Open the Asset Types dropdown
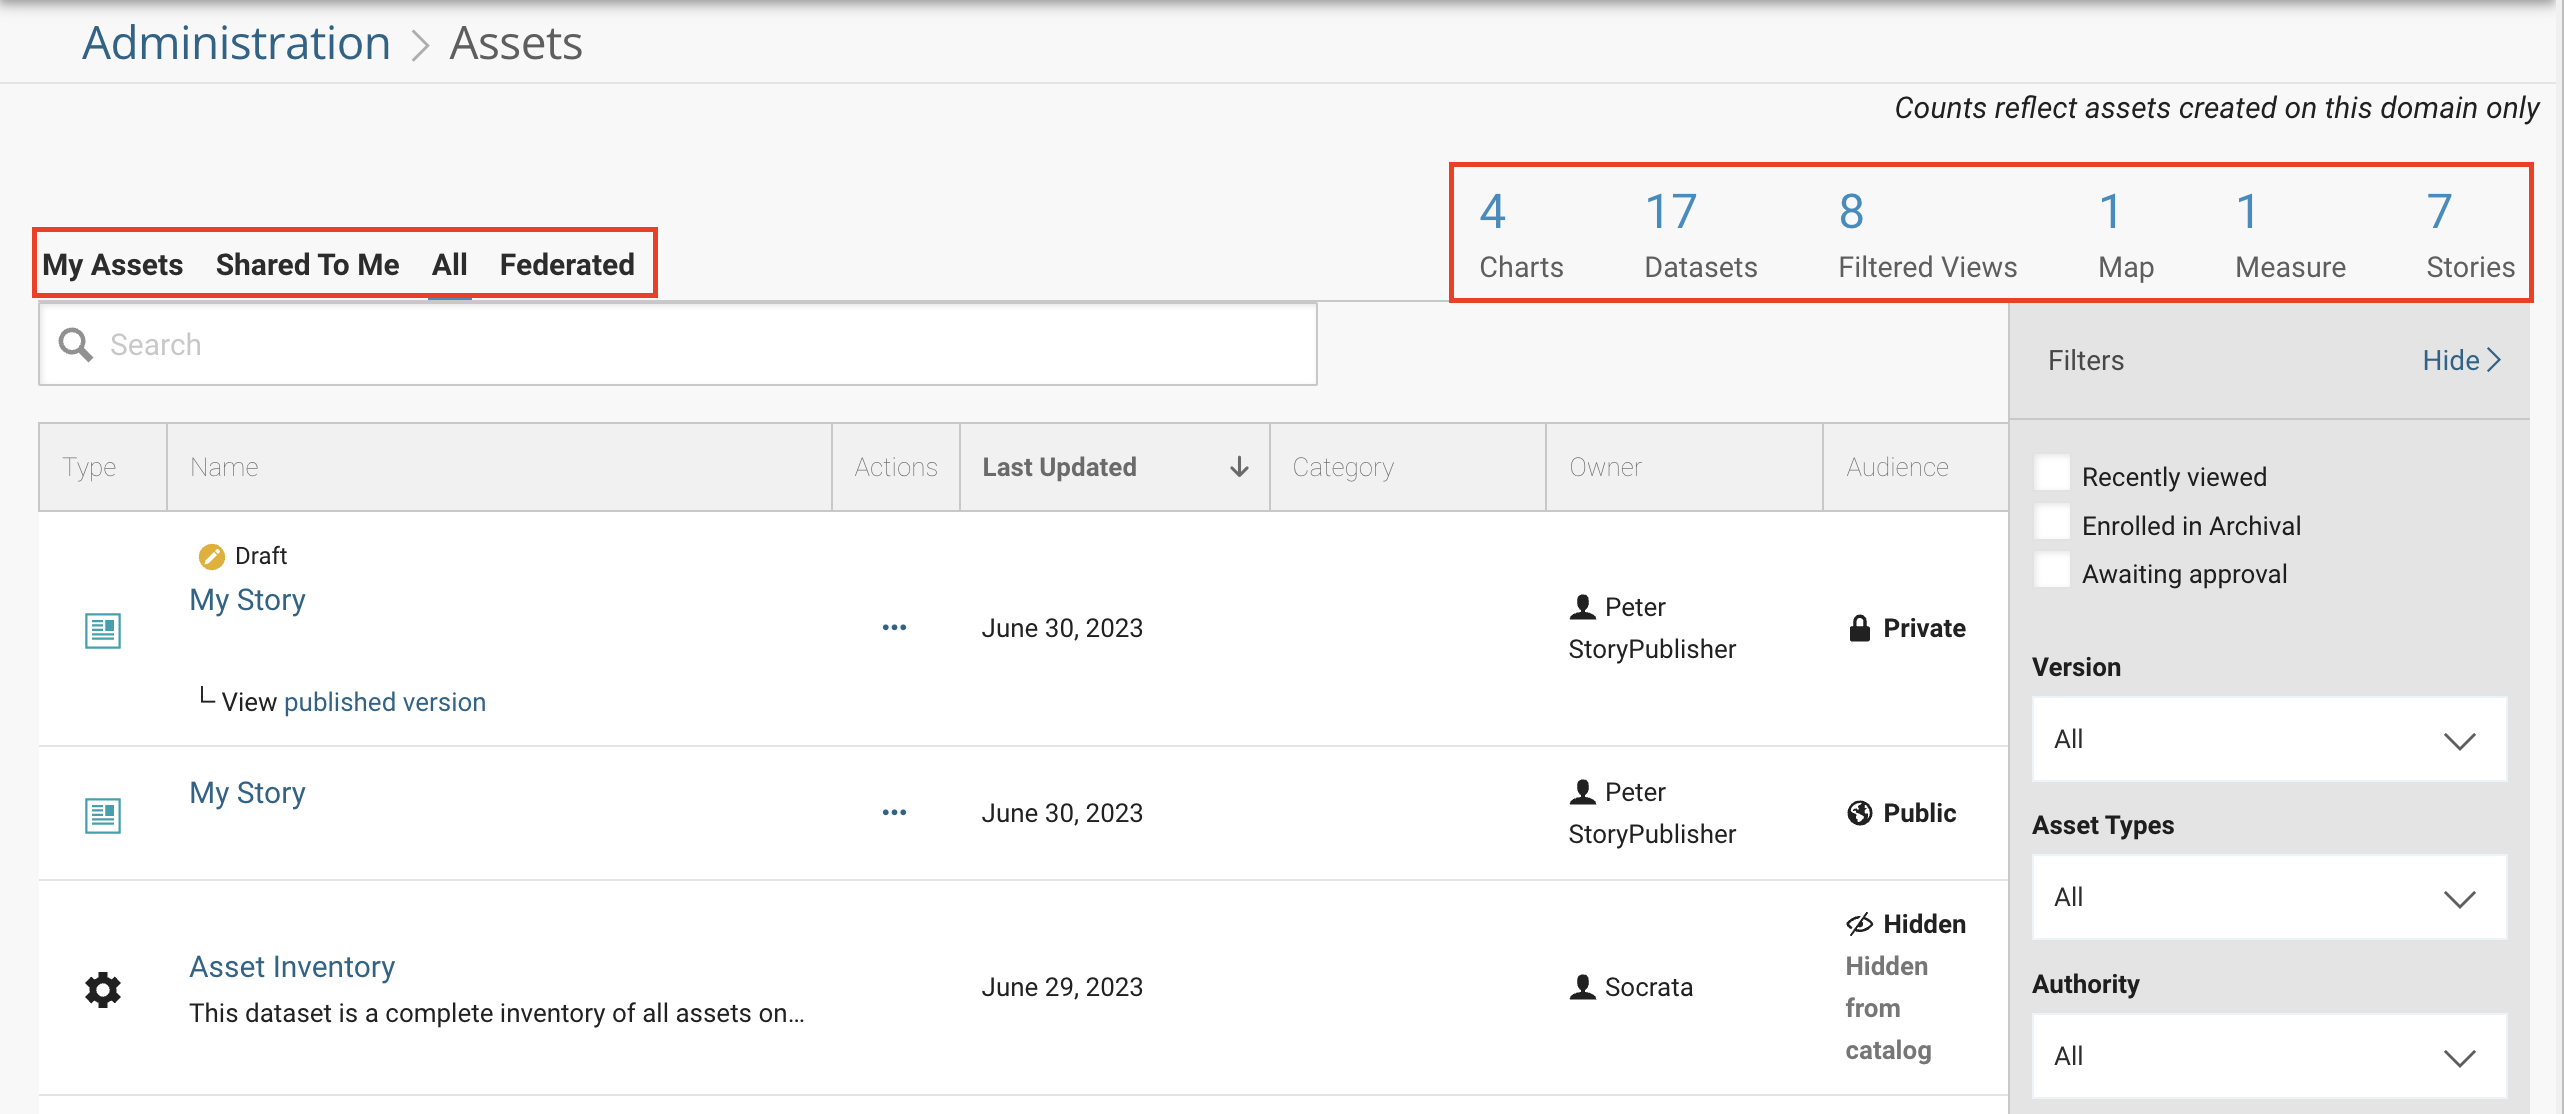Image resolution: width=2564 pixels, height=1114 pixels. click(x=2268, y=897)
